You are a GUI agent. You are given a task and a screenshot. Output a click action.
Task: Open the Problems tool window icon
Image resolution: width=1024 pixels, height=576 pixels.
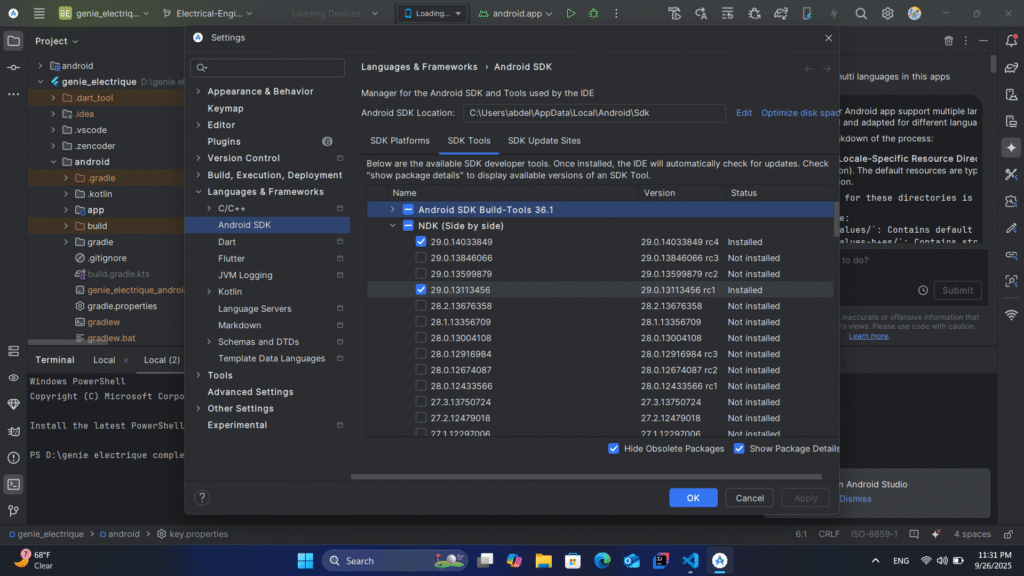coord(13,458)
